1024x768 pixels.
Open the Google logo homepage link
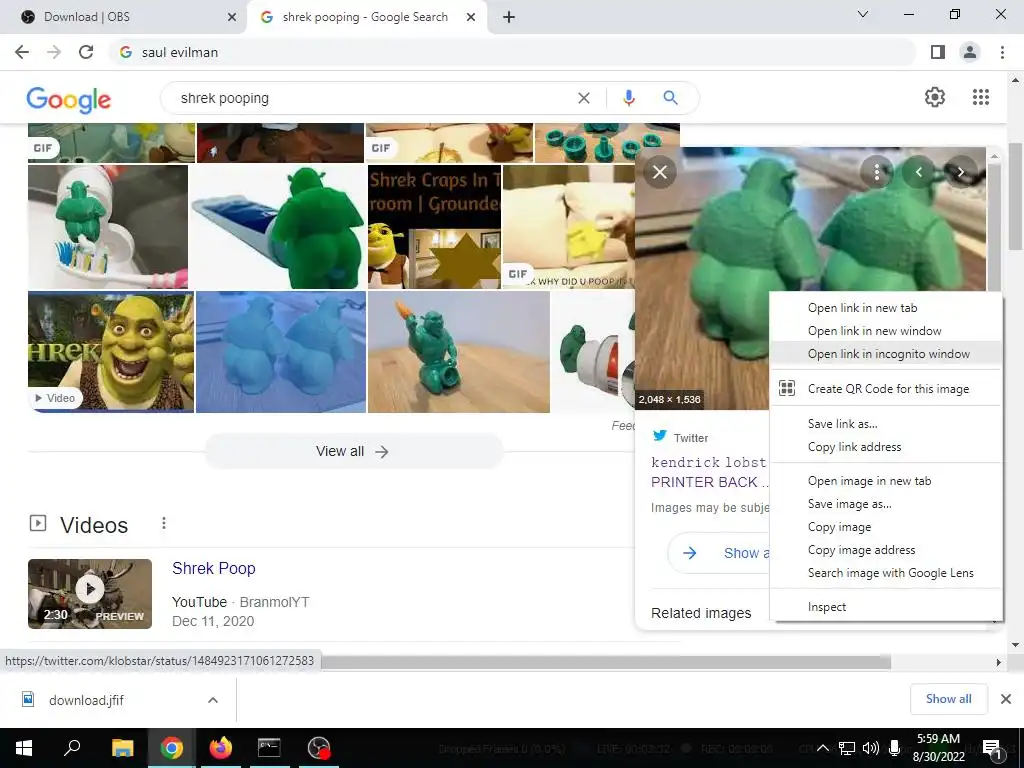coord(69,99)
